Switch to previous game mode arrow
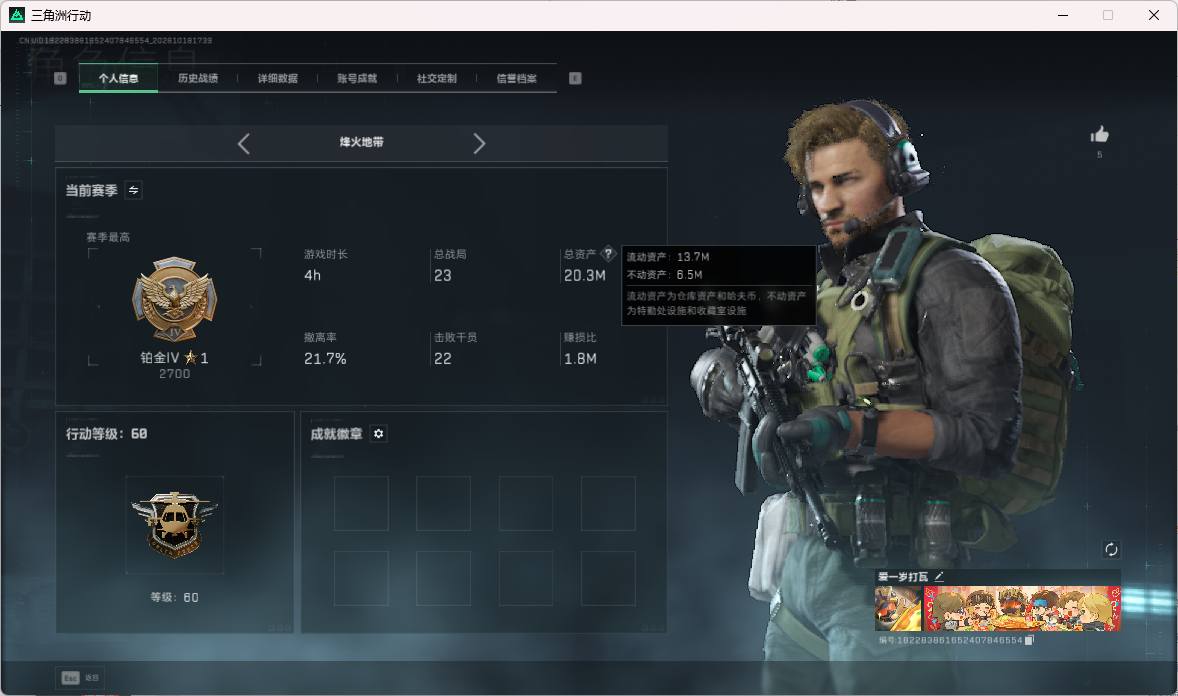This screenshot has width=1178, height=696. click(x=243, y=144)
